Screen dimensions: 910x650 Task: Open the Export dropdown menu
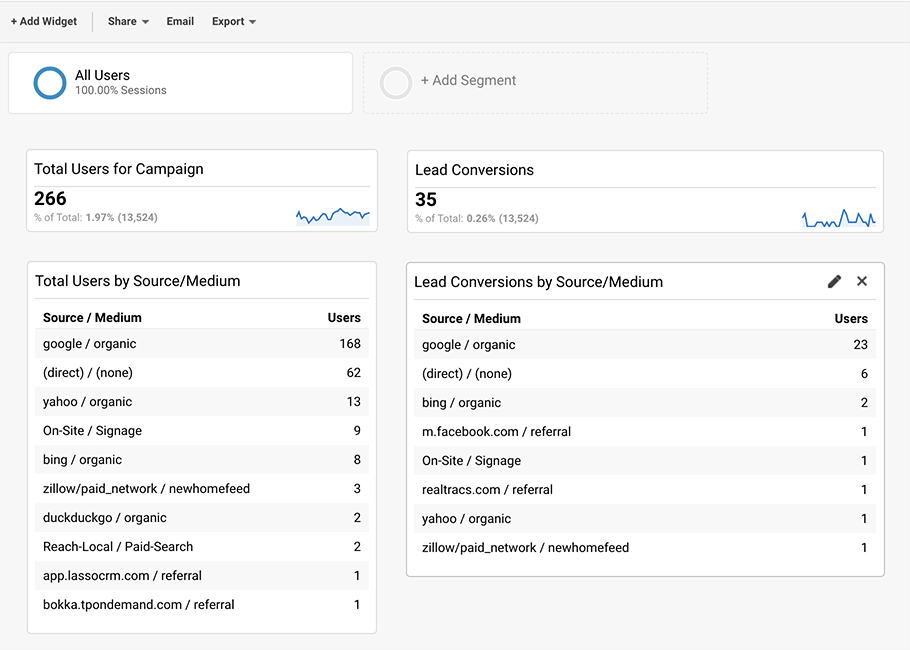(x=234, y=21)
